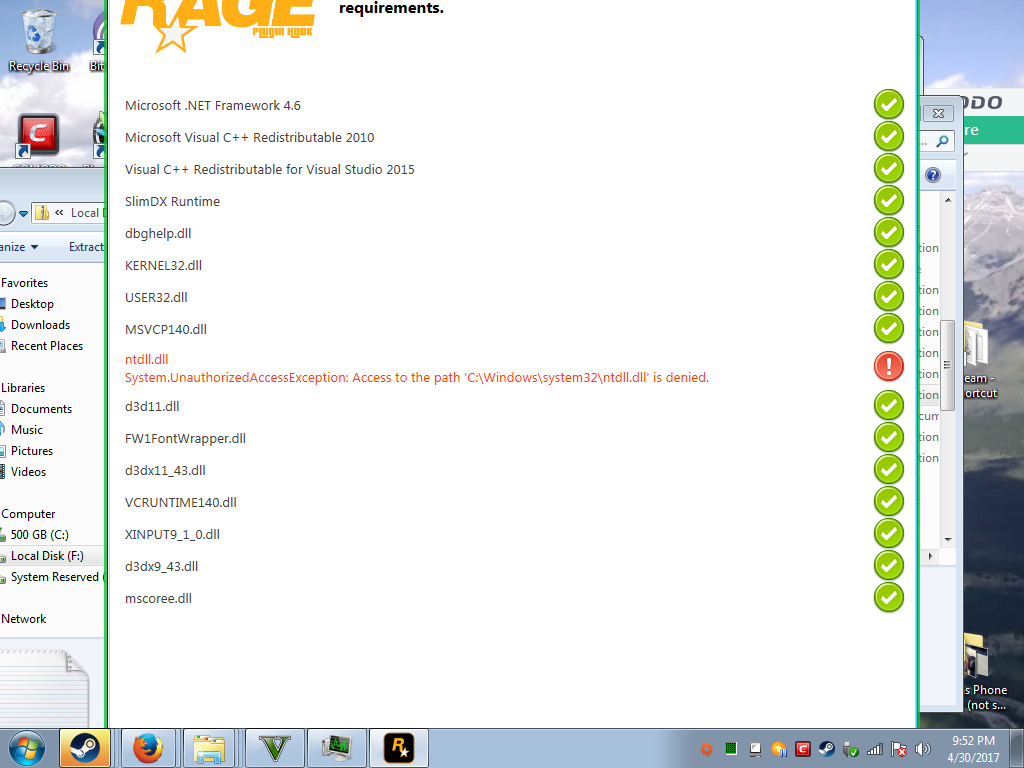1024x768 pixels.
Task: Open Pictures library in the Explorer sidebar
Action: point(31,451)
